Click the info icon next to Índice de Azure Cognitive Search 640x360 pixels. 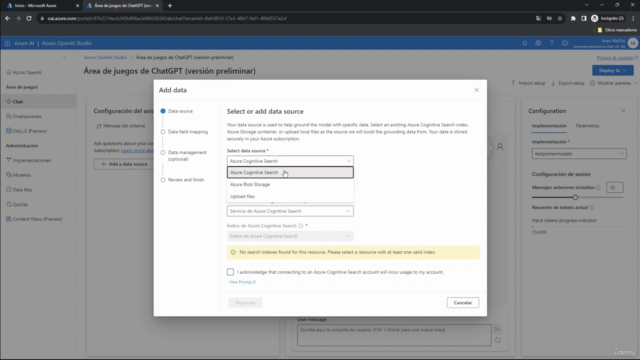click(x=300, y=226)
